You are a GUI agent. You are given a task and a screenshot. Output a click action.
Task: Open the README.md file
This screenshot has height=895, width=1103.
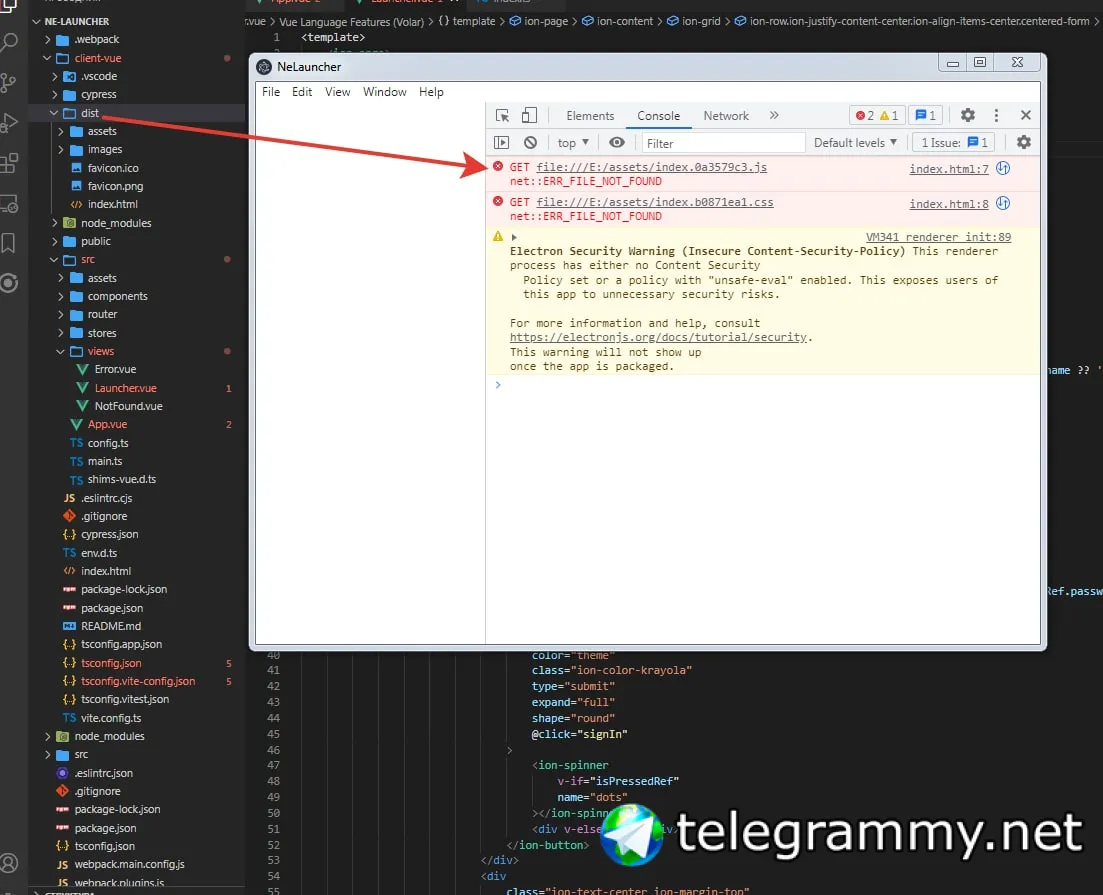tap(110, 626)
